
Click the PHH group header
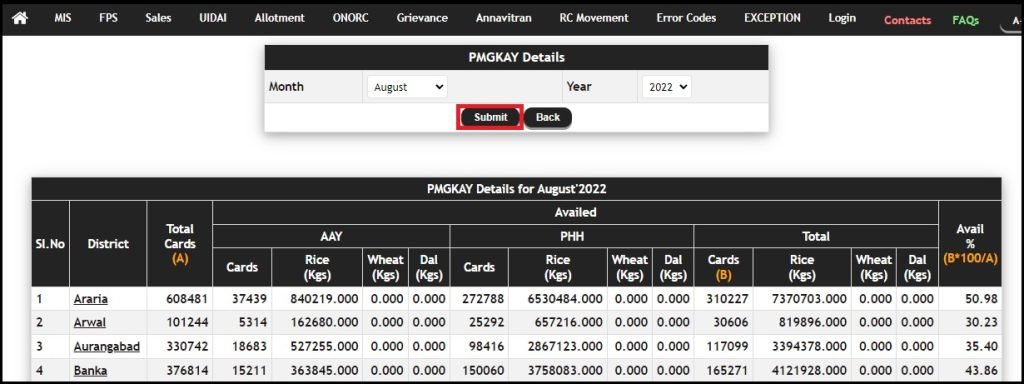tap(571, 236)
